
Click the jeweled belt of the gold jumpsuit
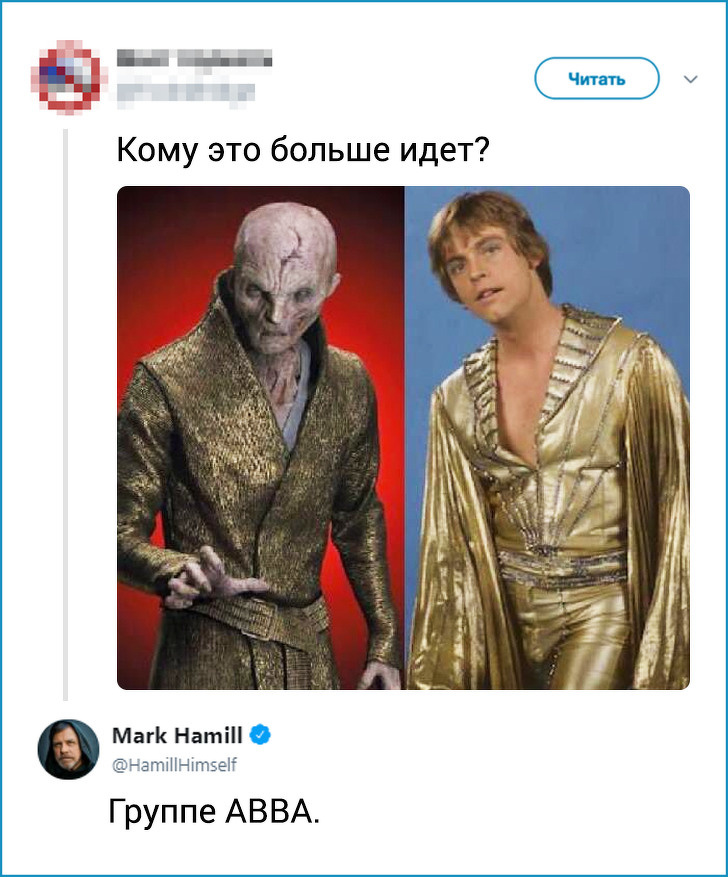[x=561, y=568]
